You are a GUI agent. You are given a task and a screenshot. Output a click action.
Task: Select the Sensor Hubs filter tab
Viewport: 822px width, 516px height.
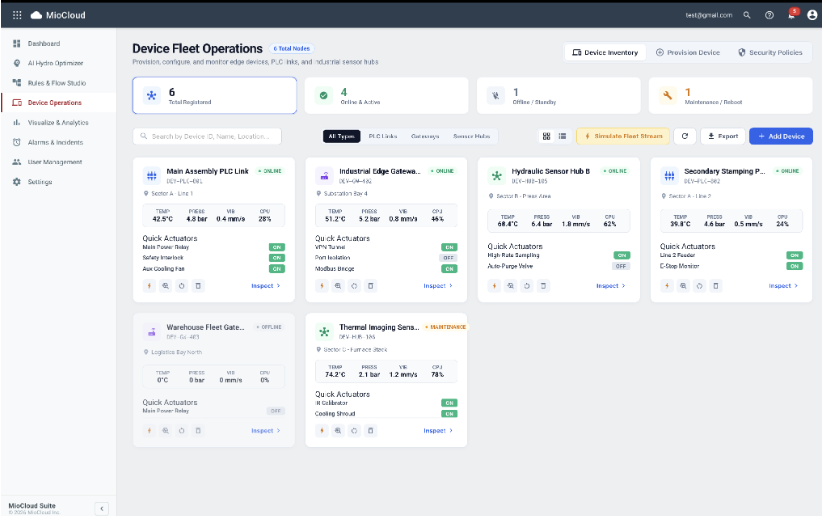tap(472, 136)
